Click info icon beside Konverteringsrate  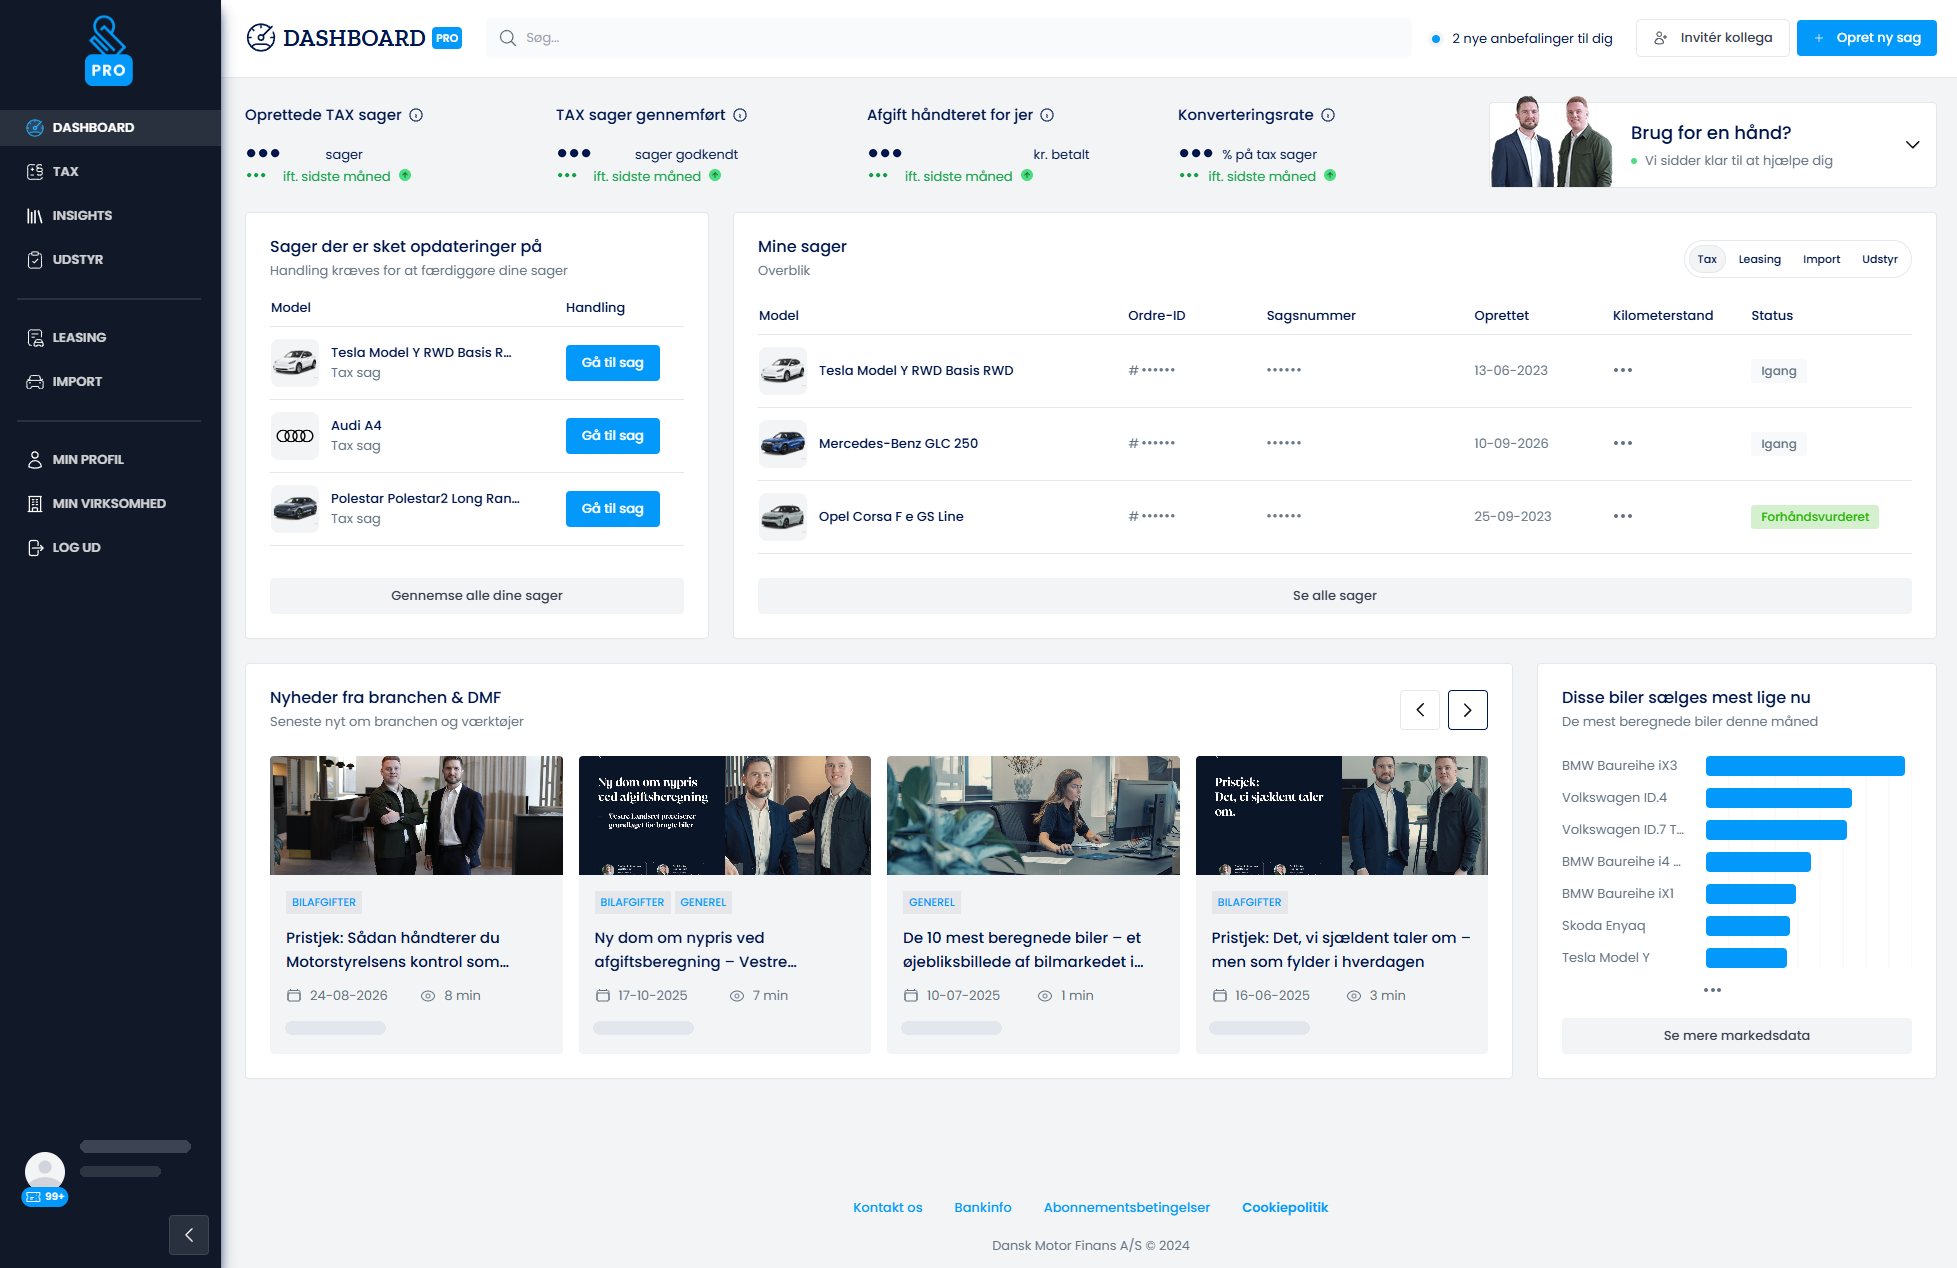pyautogui.click(x=1328, y=115)
